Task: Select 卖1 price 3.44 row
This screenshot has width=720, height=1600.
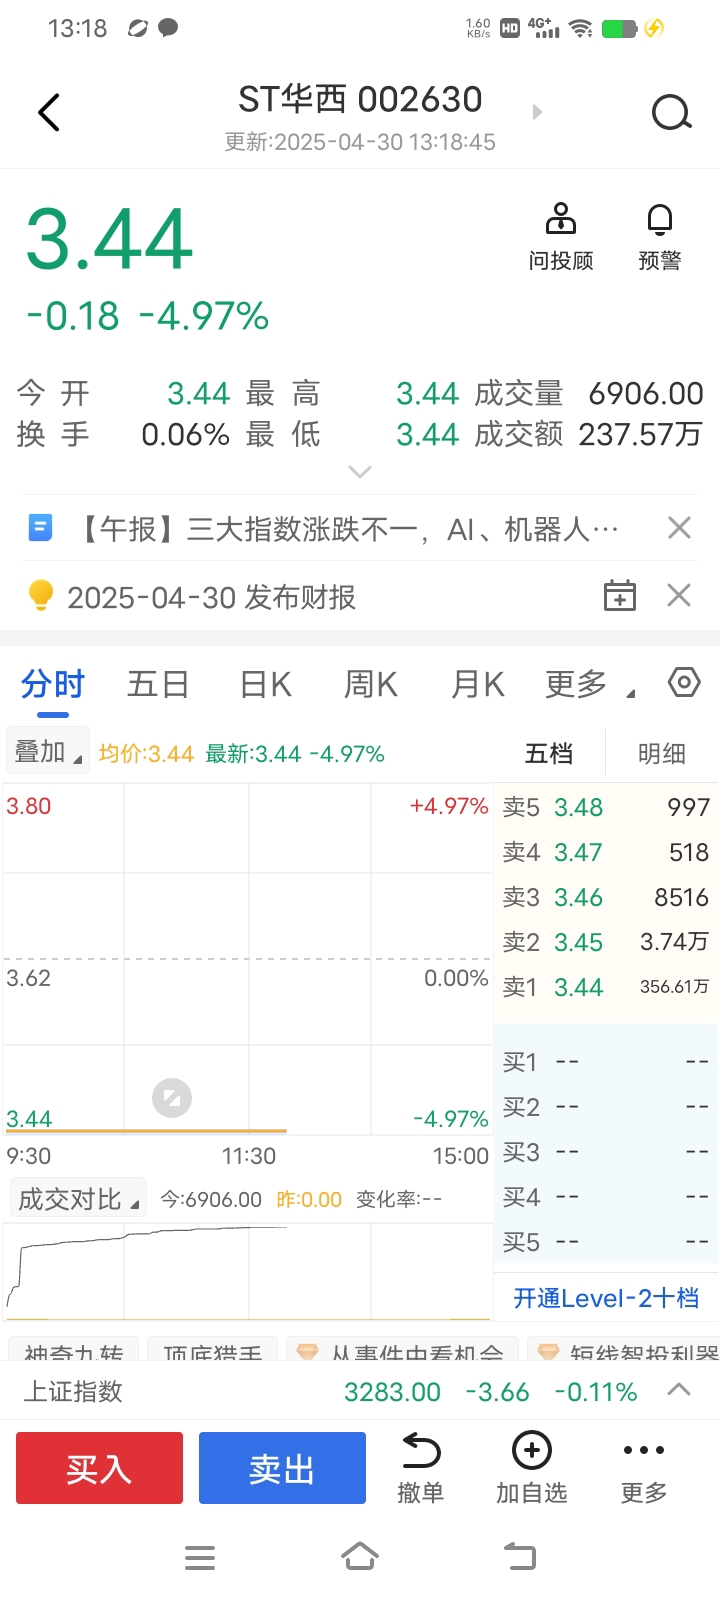Action: [606, 987]
